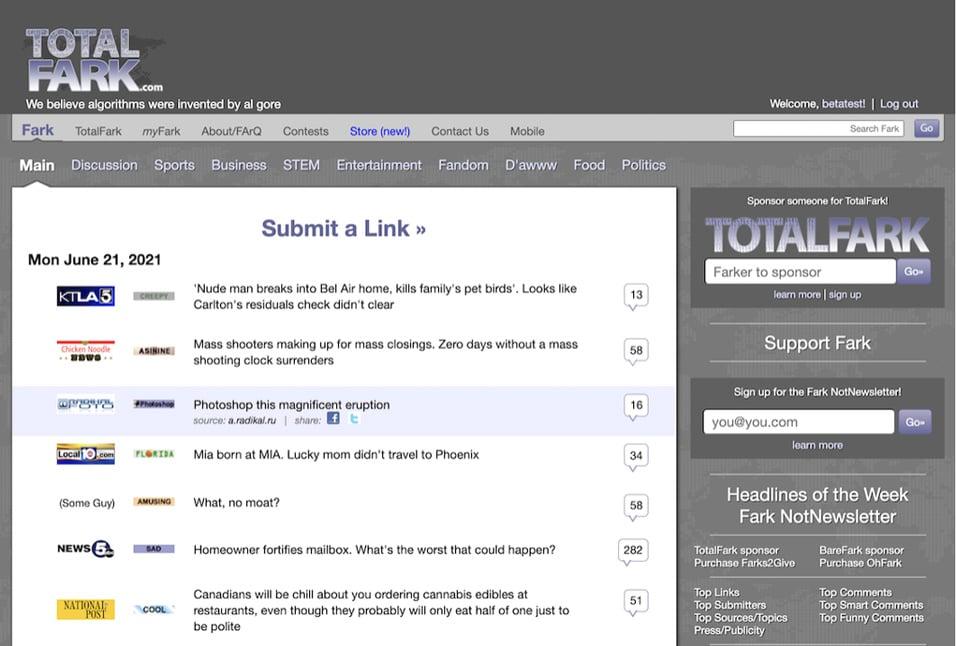Click the Go button beside Search Fark
The image size is (956, 646).
[x=927, y=129]
